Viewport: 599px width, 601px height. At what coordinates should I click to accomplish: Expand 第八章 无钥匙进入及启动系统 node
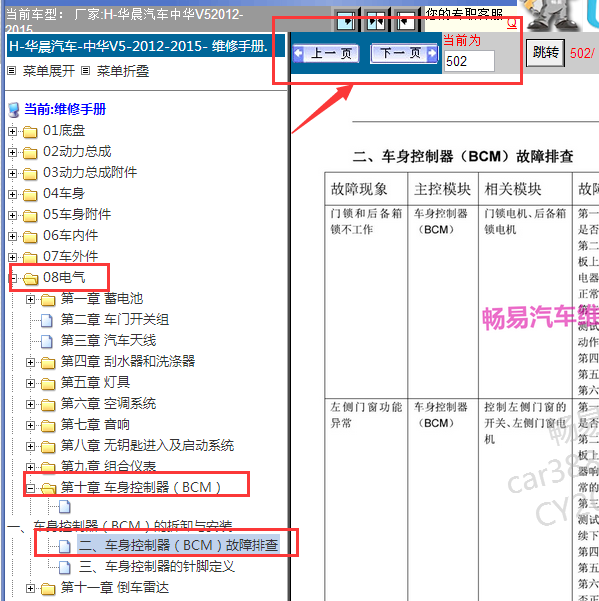pyautogui.click(x=30, y=446)
